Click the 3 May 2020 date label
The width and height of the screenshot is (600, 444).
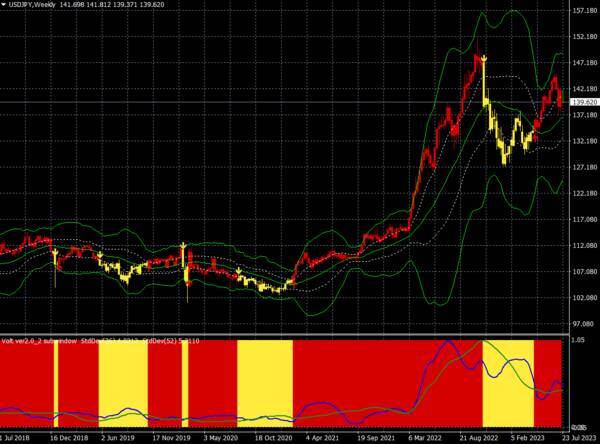[x=221, y=438]
